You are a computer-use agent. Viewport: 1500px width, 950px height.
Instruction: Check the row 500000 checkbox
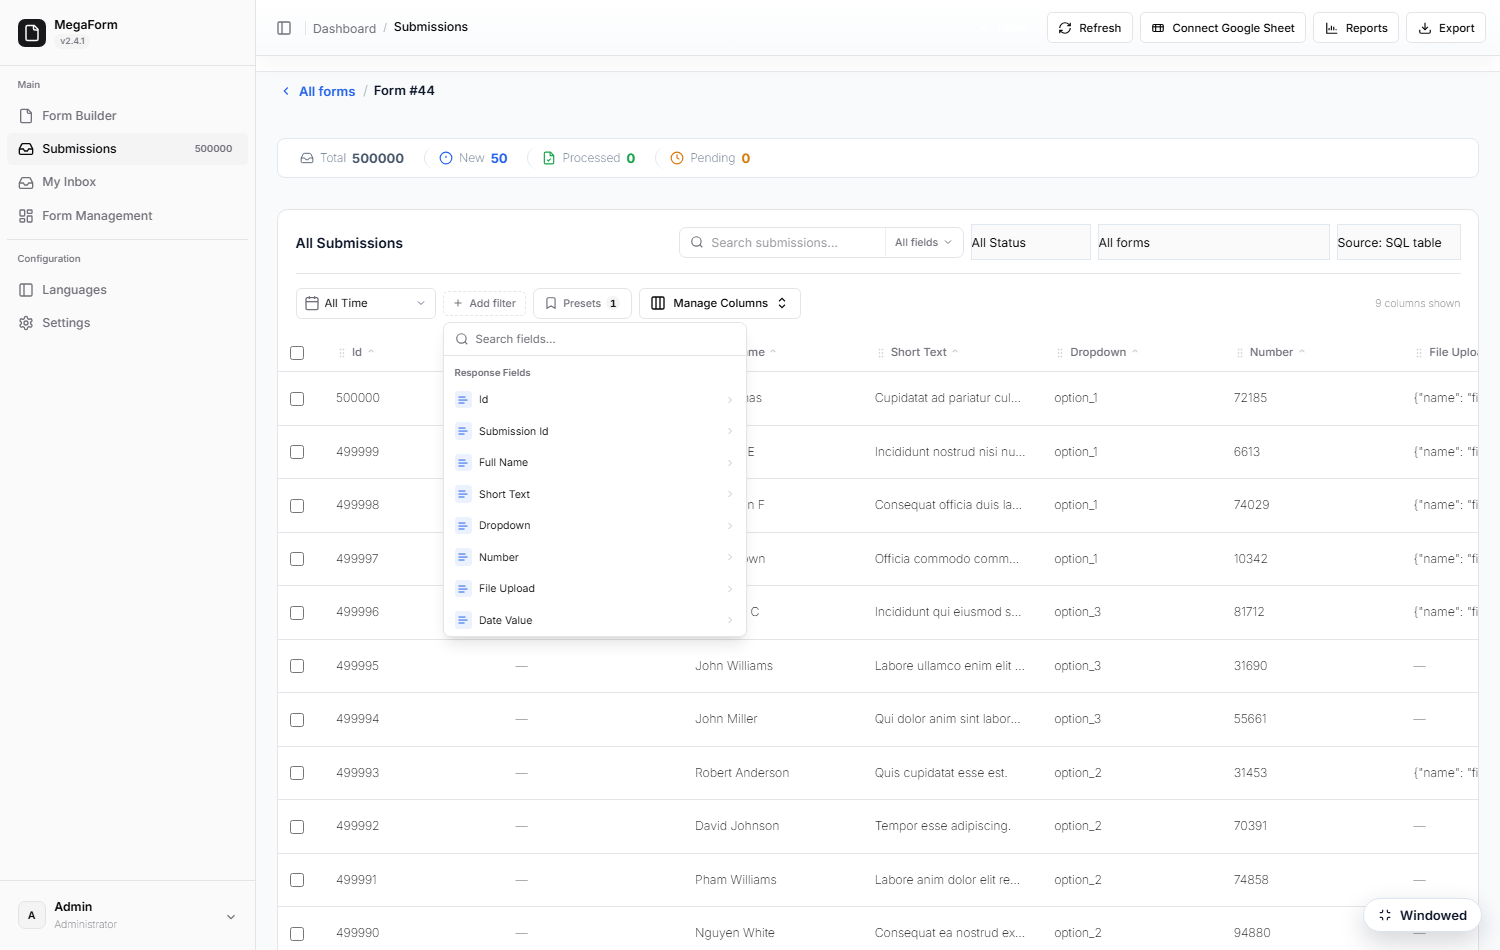(x=297, y=399)
